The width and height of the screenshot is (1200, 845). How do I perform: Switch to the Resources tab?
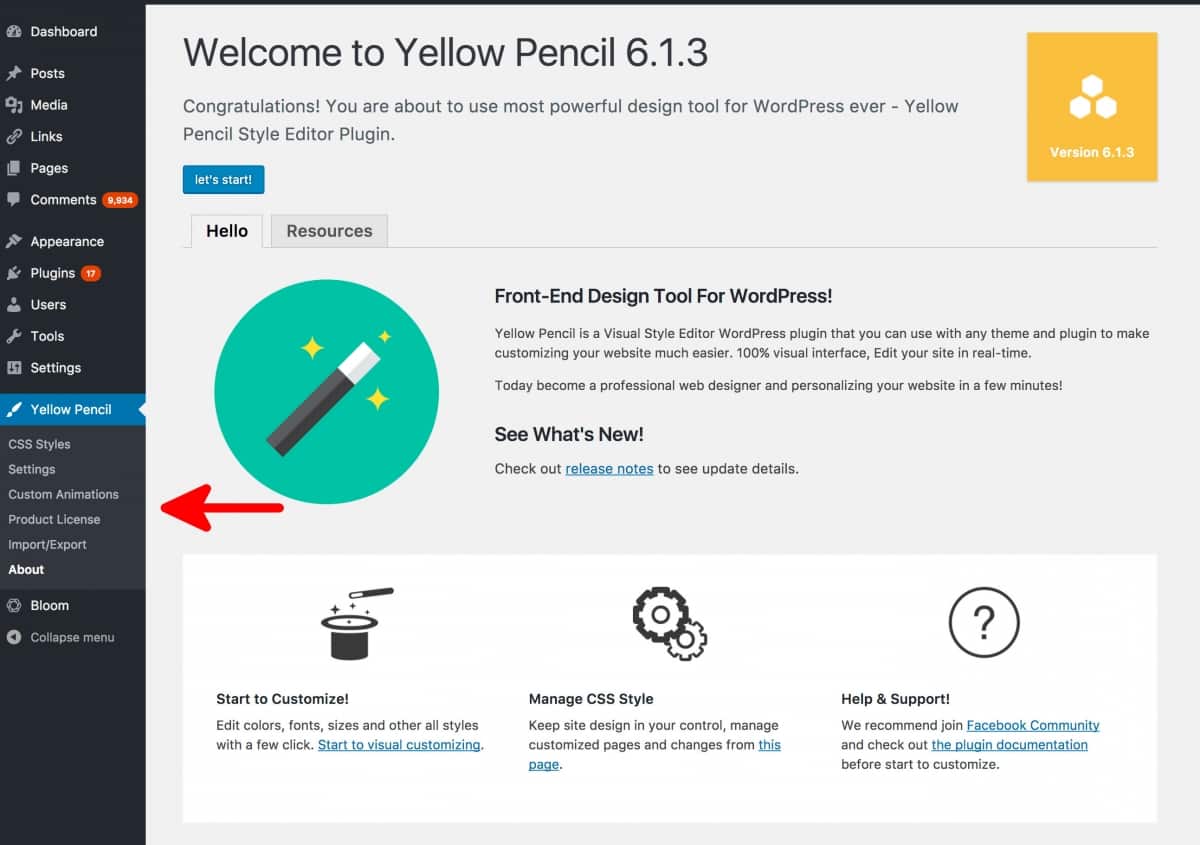328,230
